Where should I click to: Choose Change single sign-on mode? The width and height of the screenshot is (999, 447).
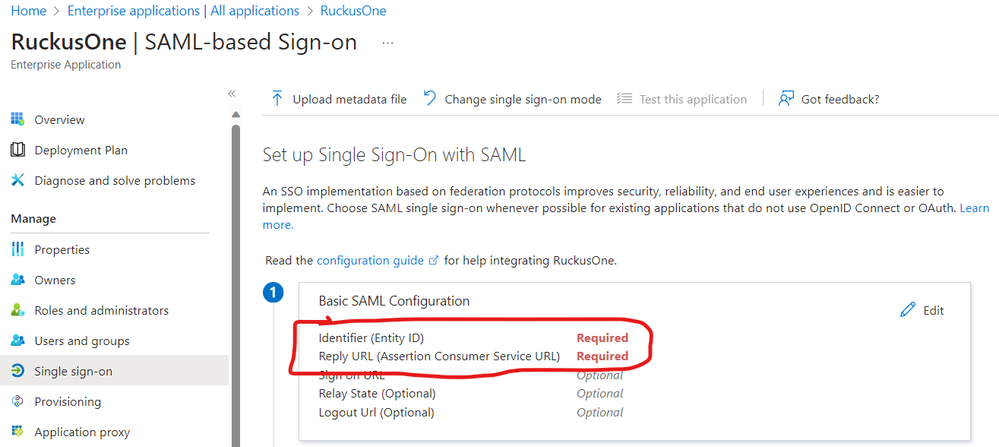(x=512, y=99)
